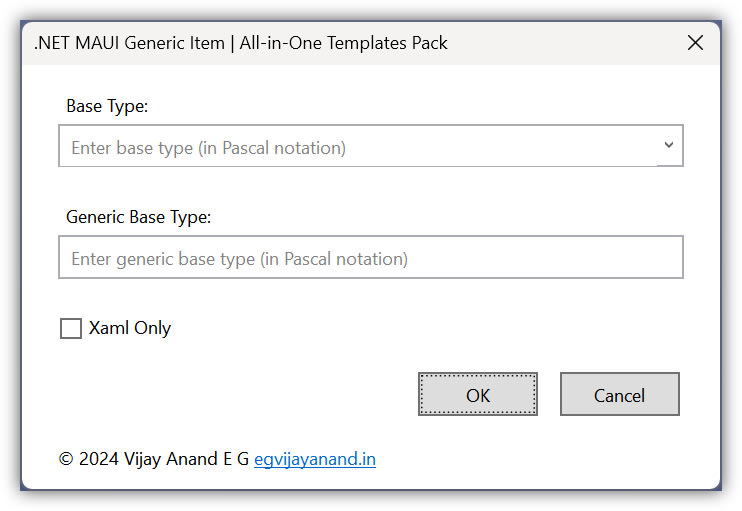Screen dimensions: 742x511
Task: Click the Generic Base Type label
Action: coord(139,216)
